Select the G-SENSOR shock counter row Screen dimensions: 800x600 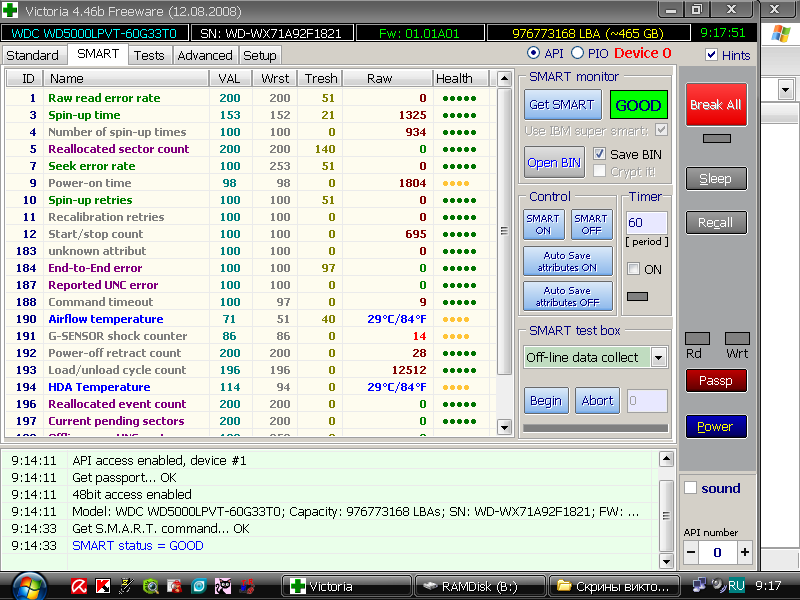pos(250,336)
